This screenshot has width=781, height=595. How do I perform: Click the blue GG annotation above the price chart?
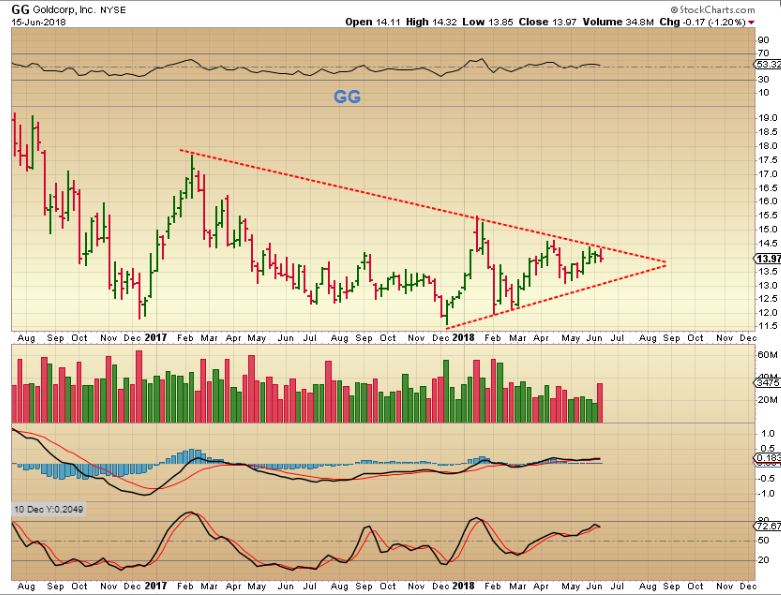click(x=347, y=96)
